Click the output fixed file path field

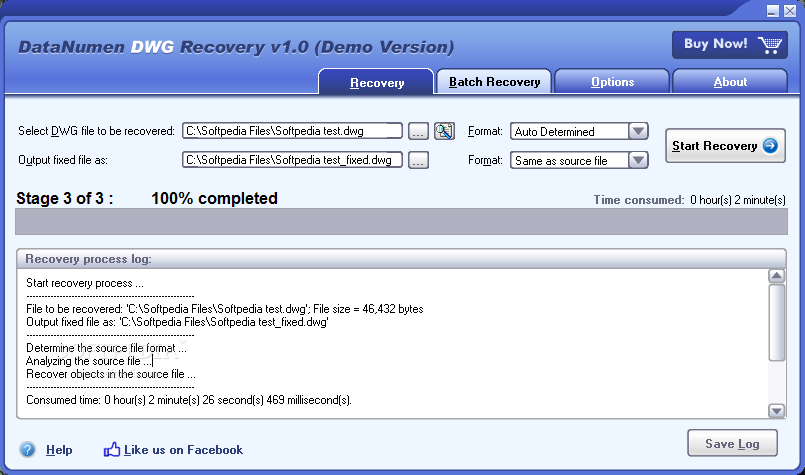(292, 160)
